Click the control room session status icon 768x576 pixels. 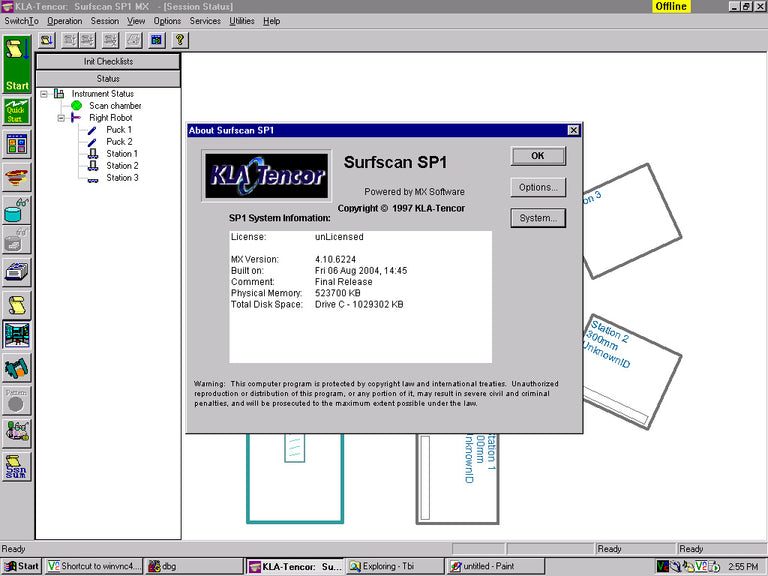pos(17,335)
